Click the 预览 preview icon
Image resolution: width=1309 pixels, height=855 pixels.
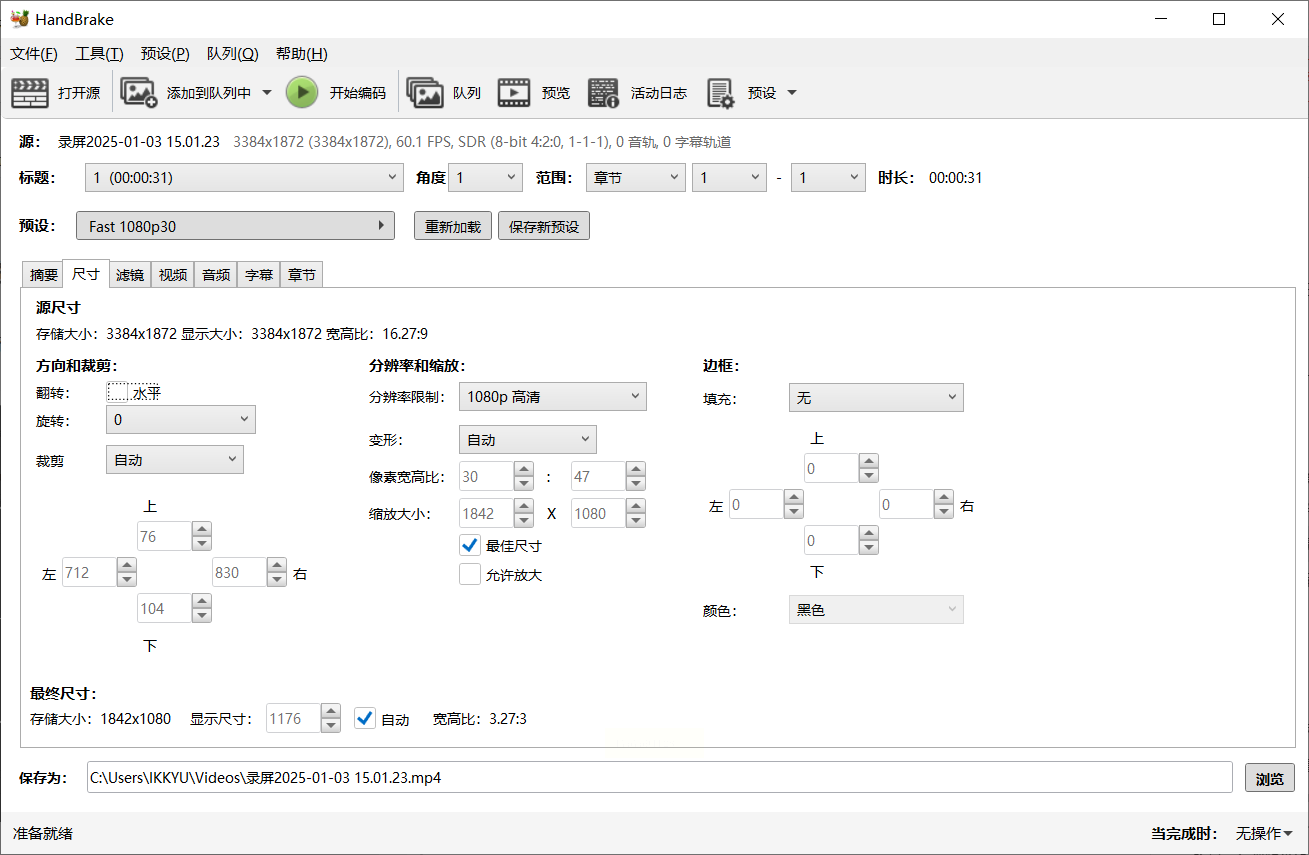click(514, 93)
